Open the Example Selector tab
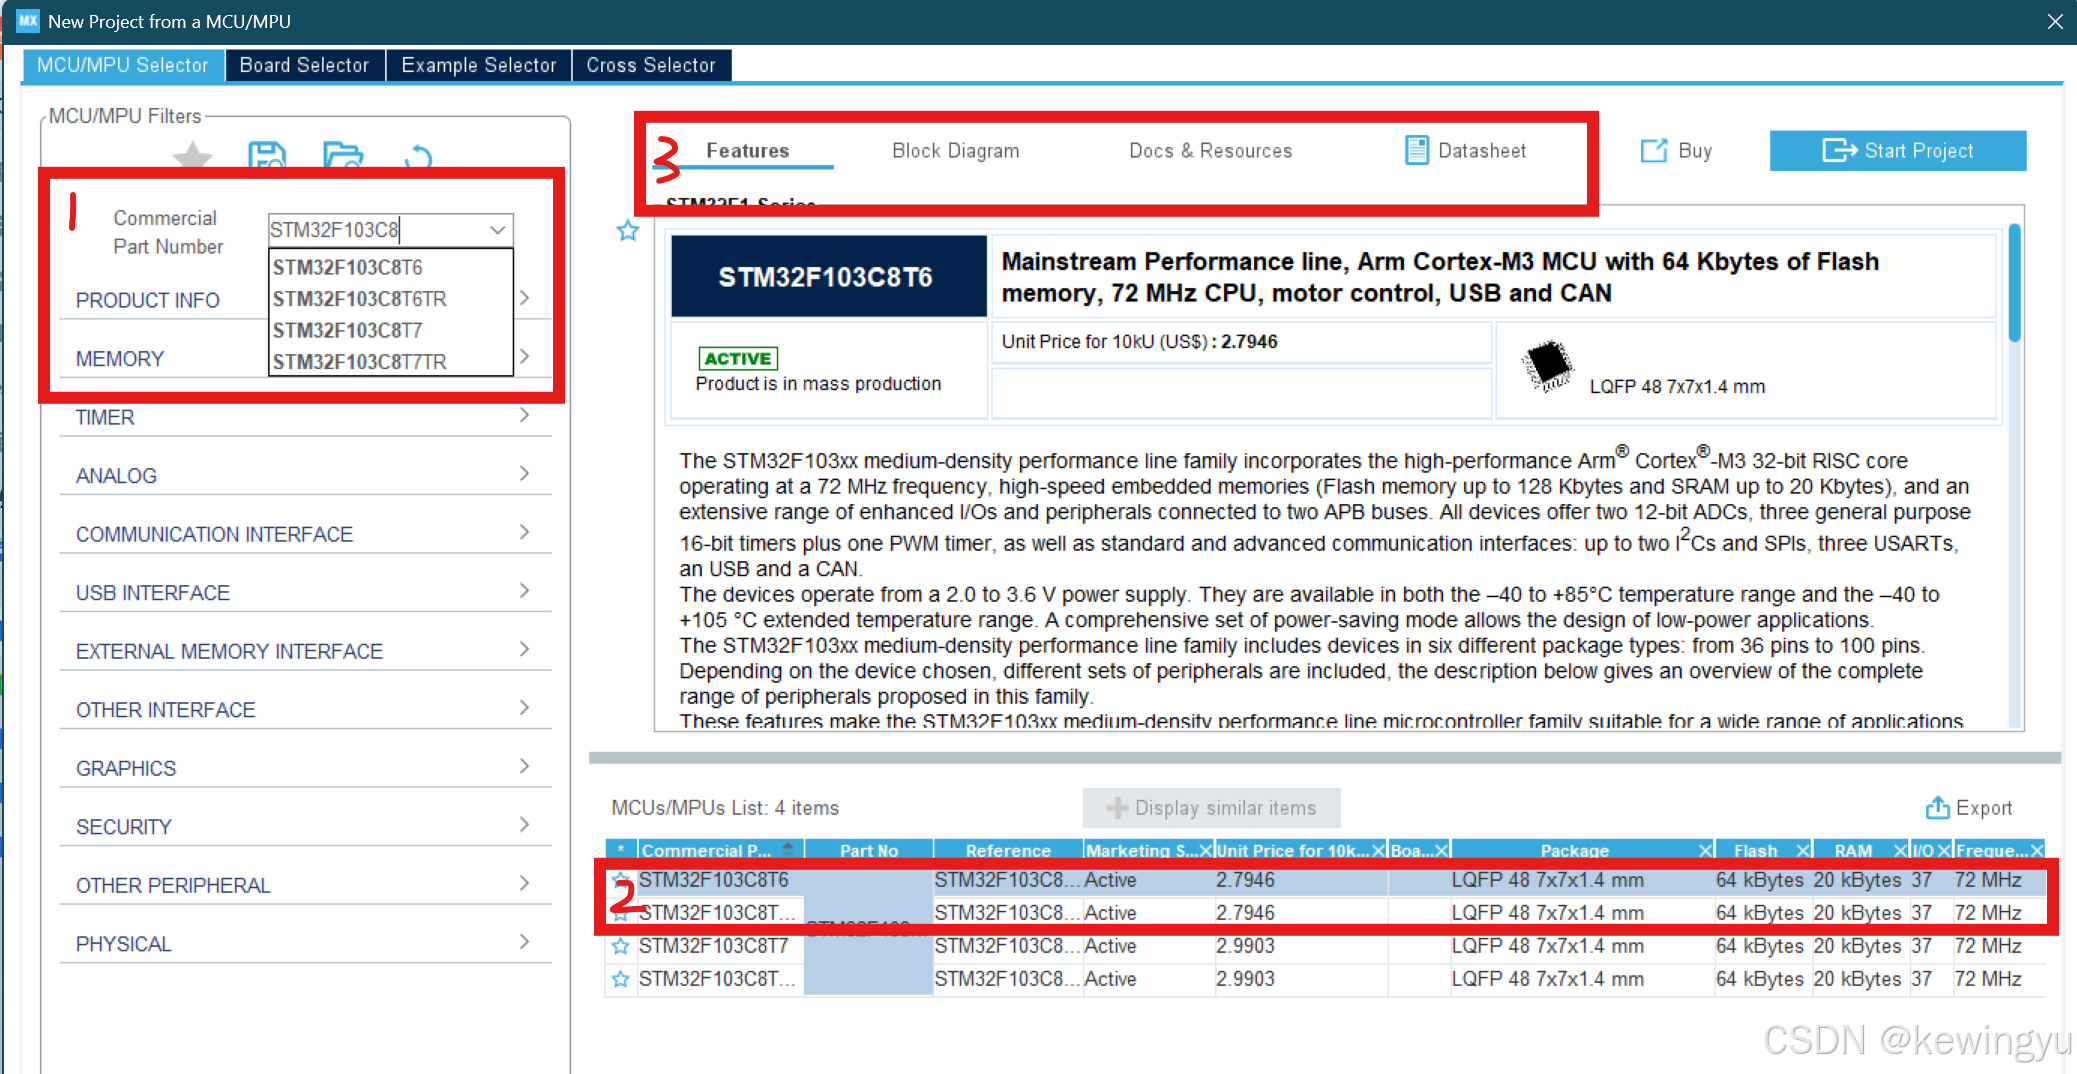The height and width of the screenshot is (1074, 2077). tap(478, 65)
